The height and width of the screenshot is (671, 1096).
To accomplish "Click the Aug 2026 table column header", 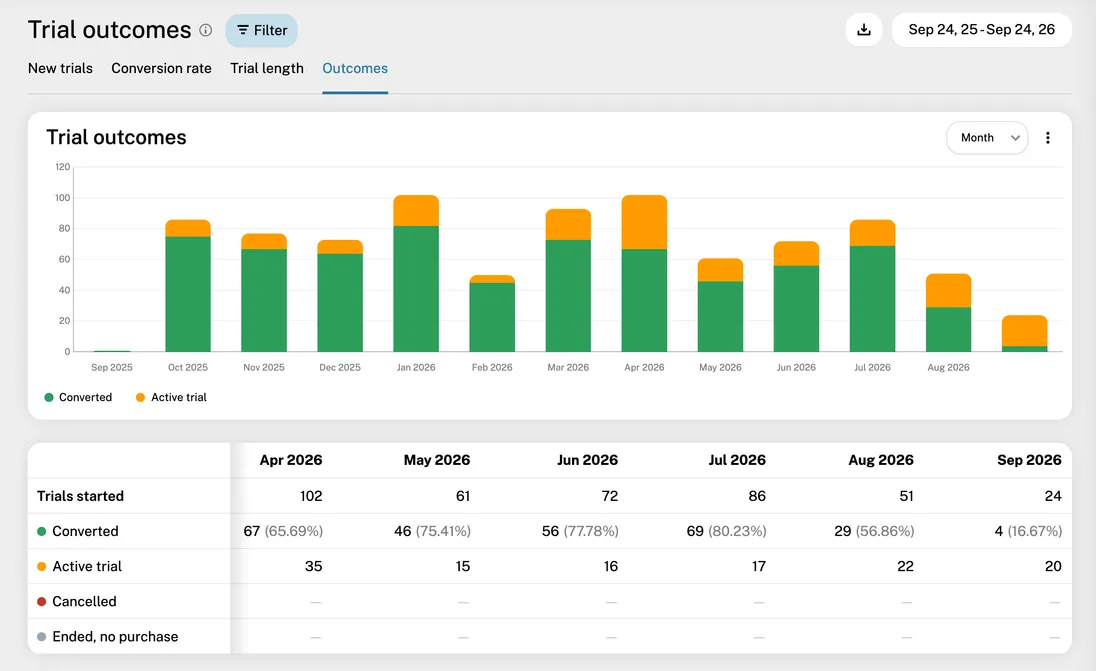I will point(881,460).
